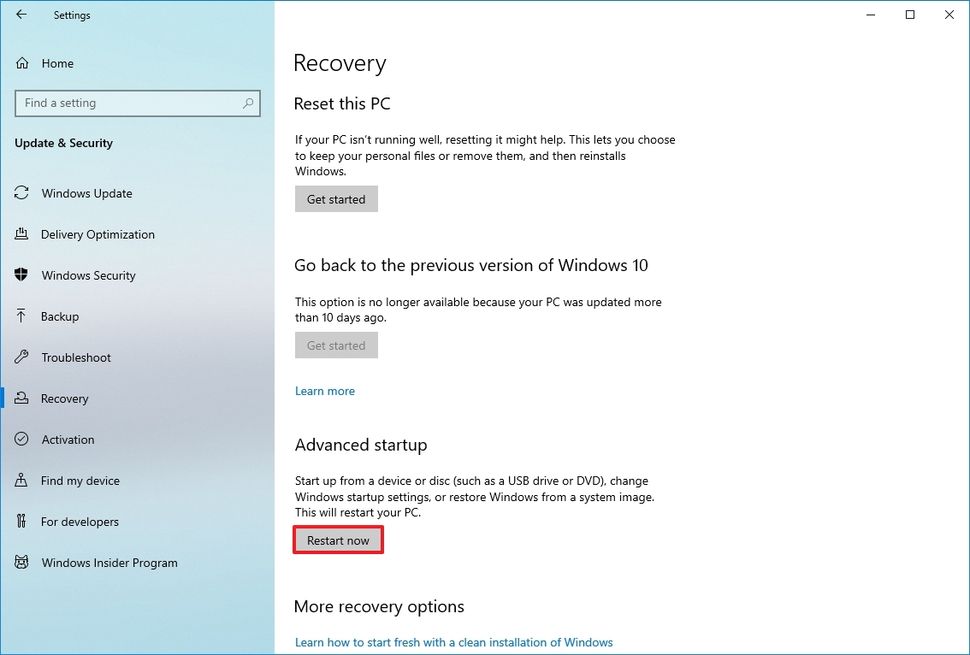Click the grayed Get started for version rollback
Image resolution: width=970 pixels, height=655 pixels.
click(x=336, y=344)
